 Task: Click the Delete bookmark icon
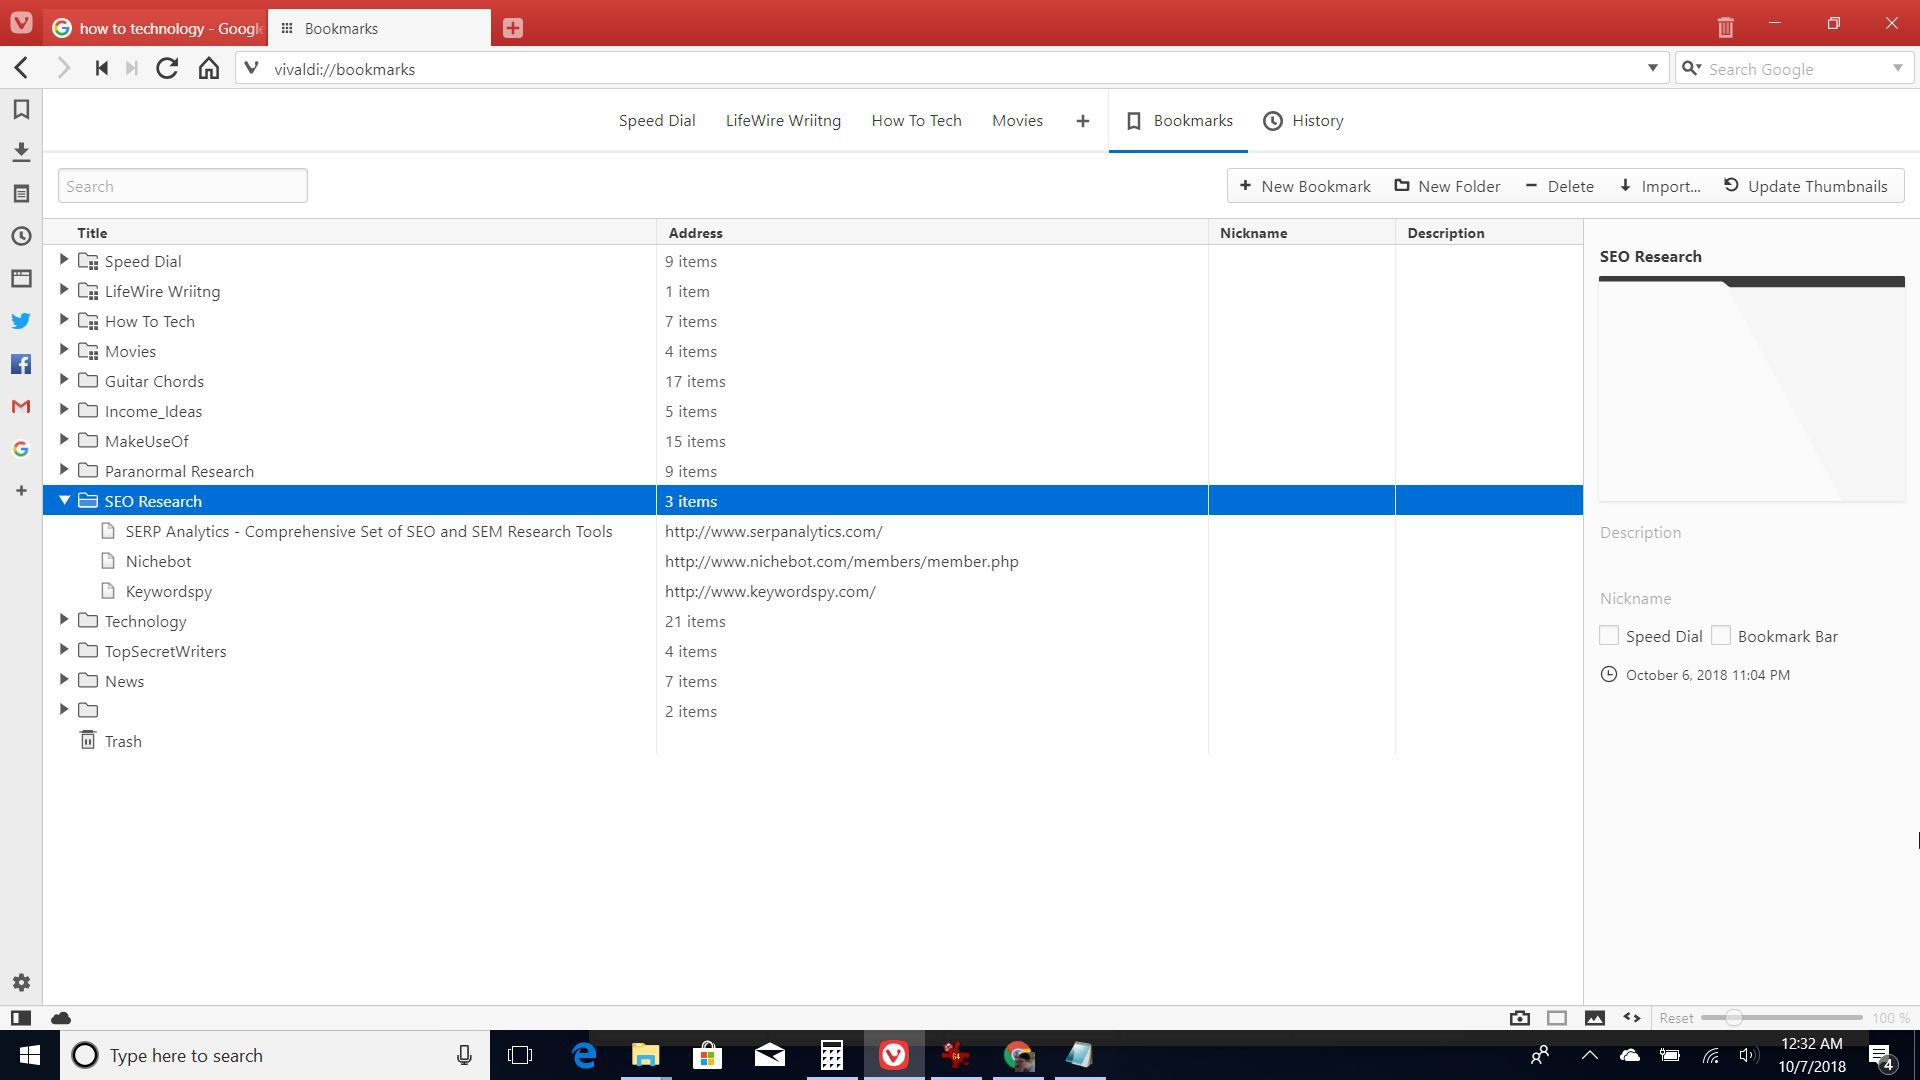point(1560,186)
